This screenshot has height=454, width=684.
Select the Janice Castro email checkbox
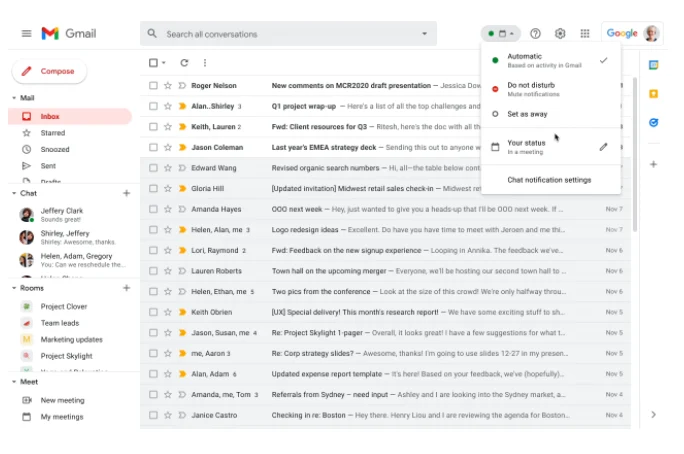[153, 415]
